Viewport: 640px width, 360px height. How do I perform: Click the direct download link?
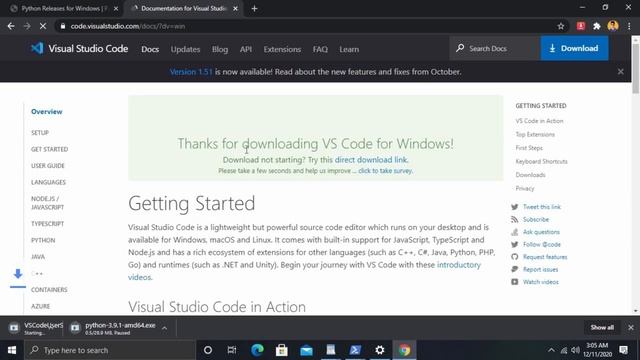point(371,160)
